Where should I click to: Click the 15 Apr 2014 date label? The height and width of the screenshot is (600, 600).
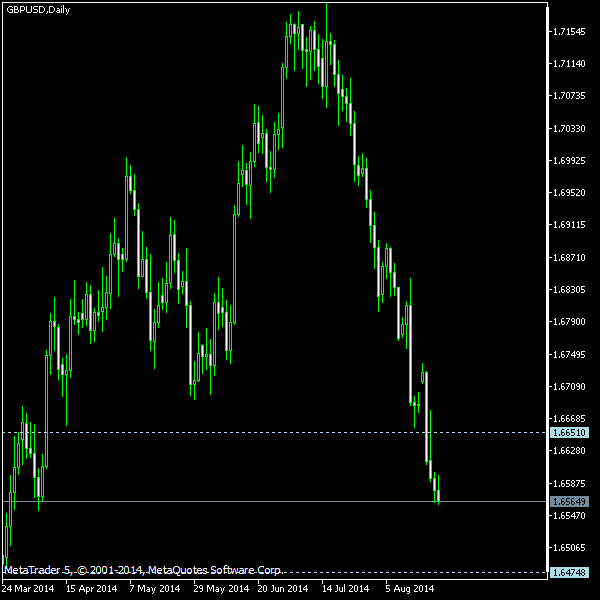[91, 589]
